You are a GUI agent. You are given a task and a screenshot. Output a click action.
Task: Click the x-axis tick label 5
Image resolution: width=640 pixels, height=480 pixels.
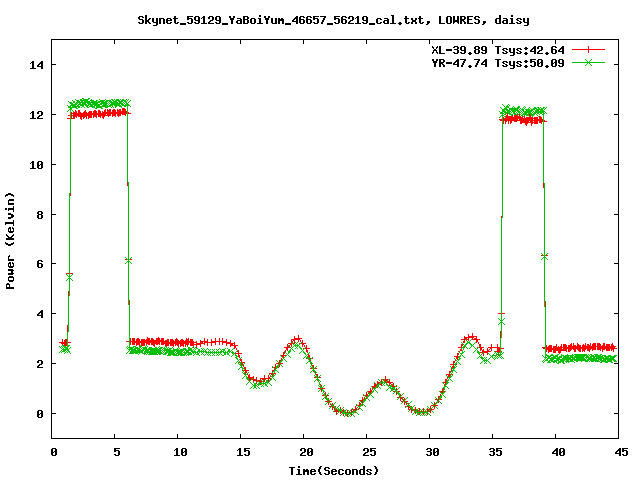coord(117,452)
